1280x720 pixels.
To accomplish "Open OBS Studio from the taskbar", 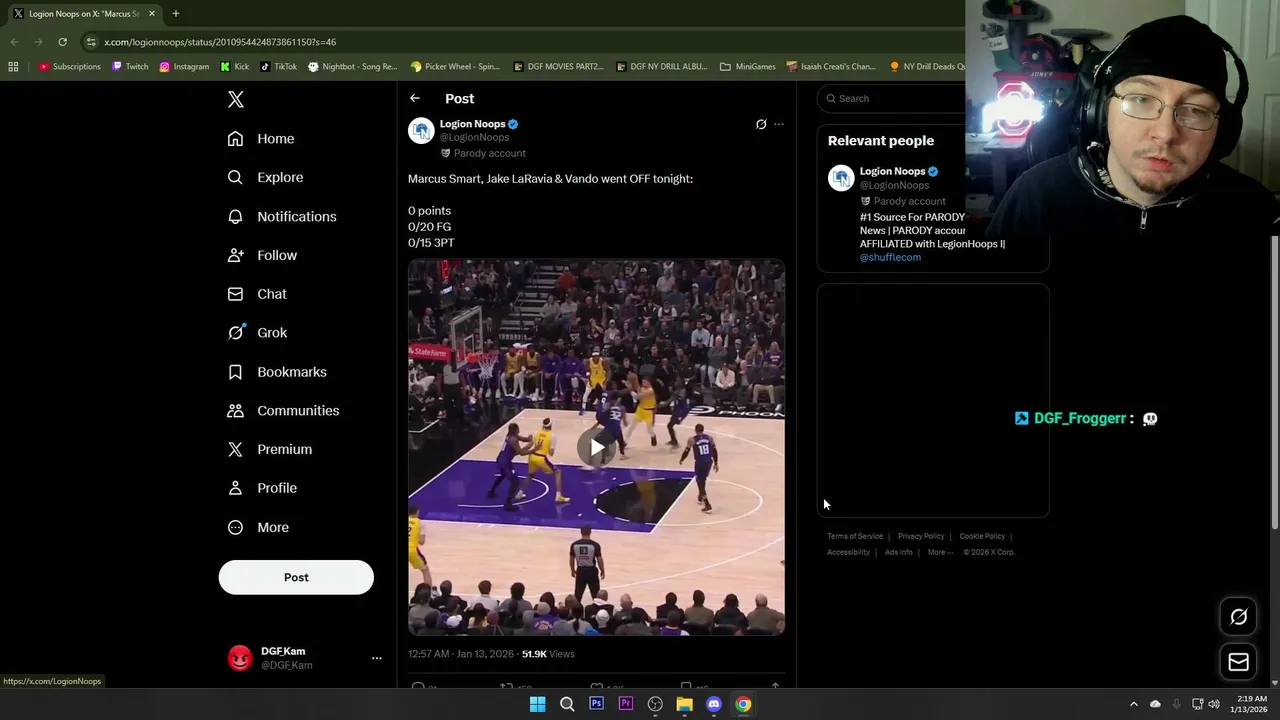I will pyautogui.click(x=655, y=704).
